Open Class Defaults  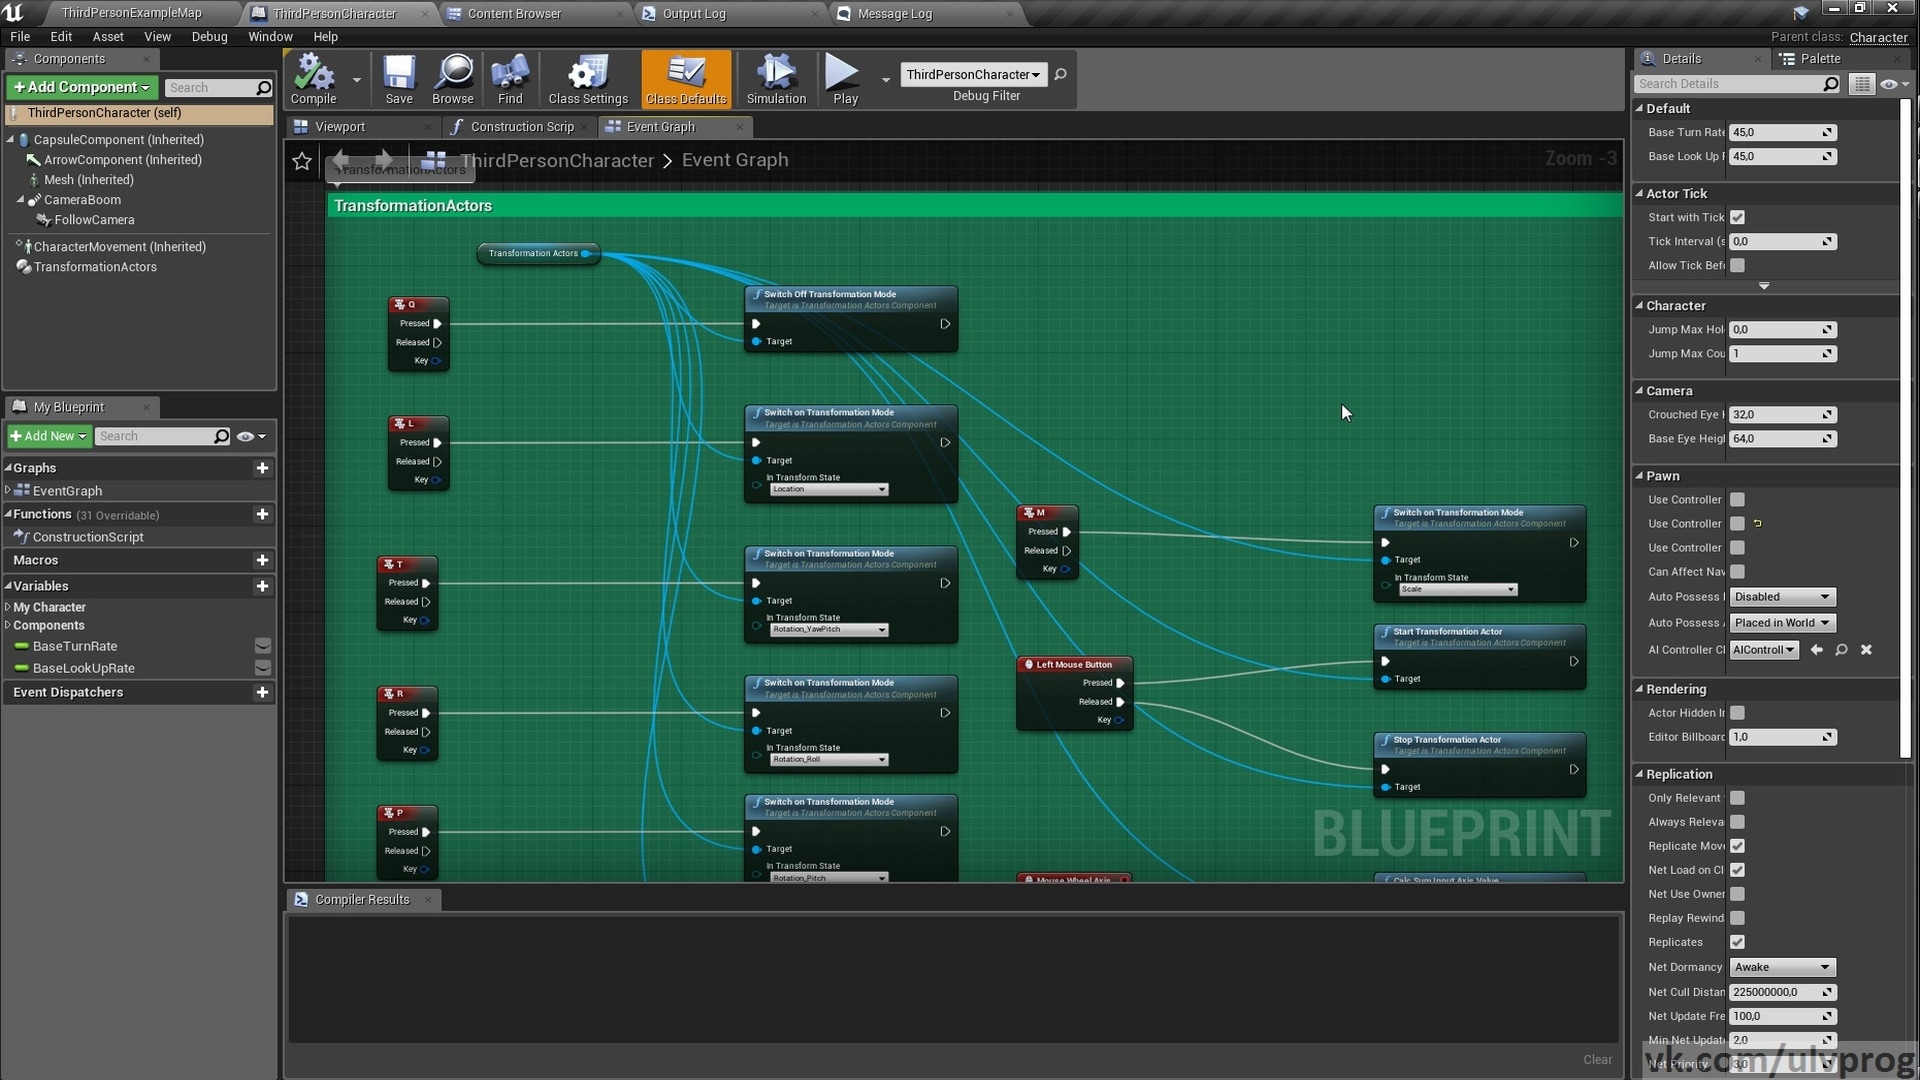[686, 79]
